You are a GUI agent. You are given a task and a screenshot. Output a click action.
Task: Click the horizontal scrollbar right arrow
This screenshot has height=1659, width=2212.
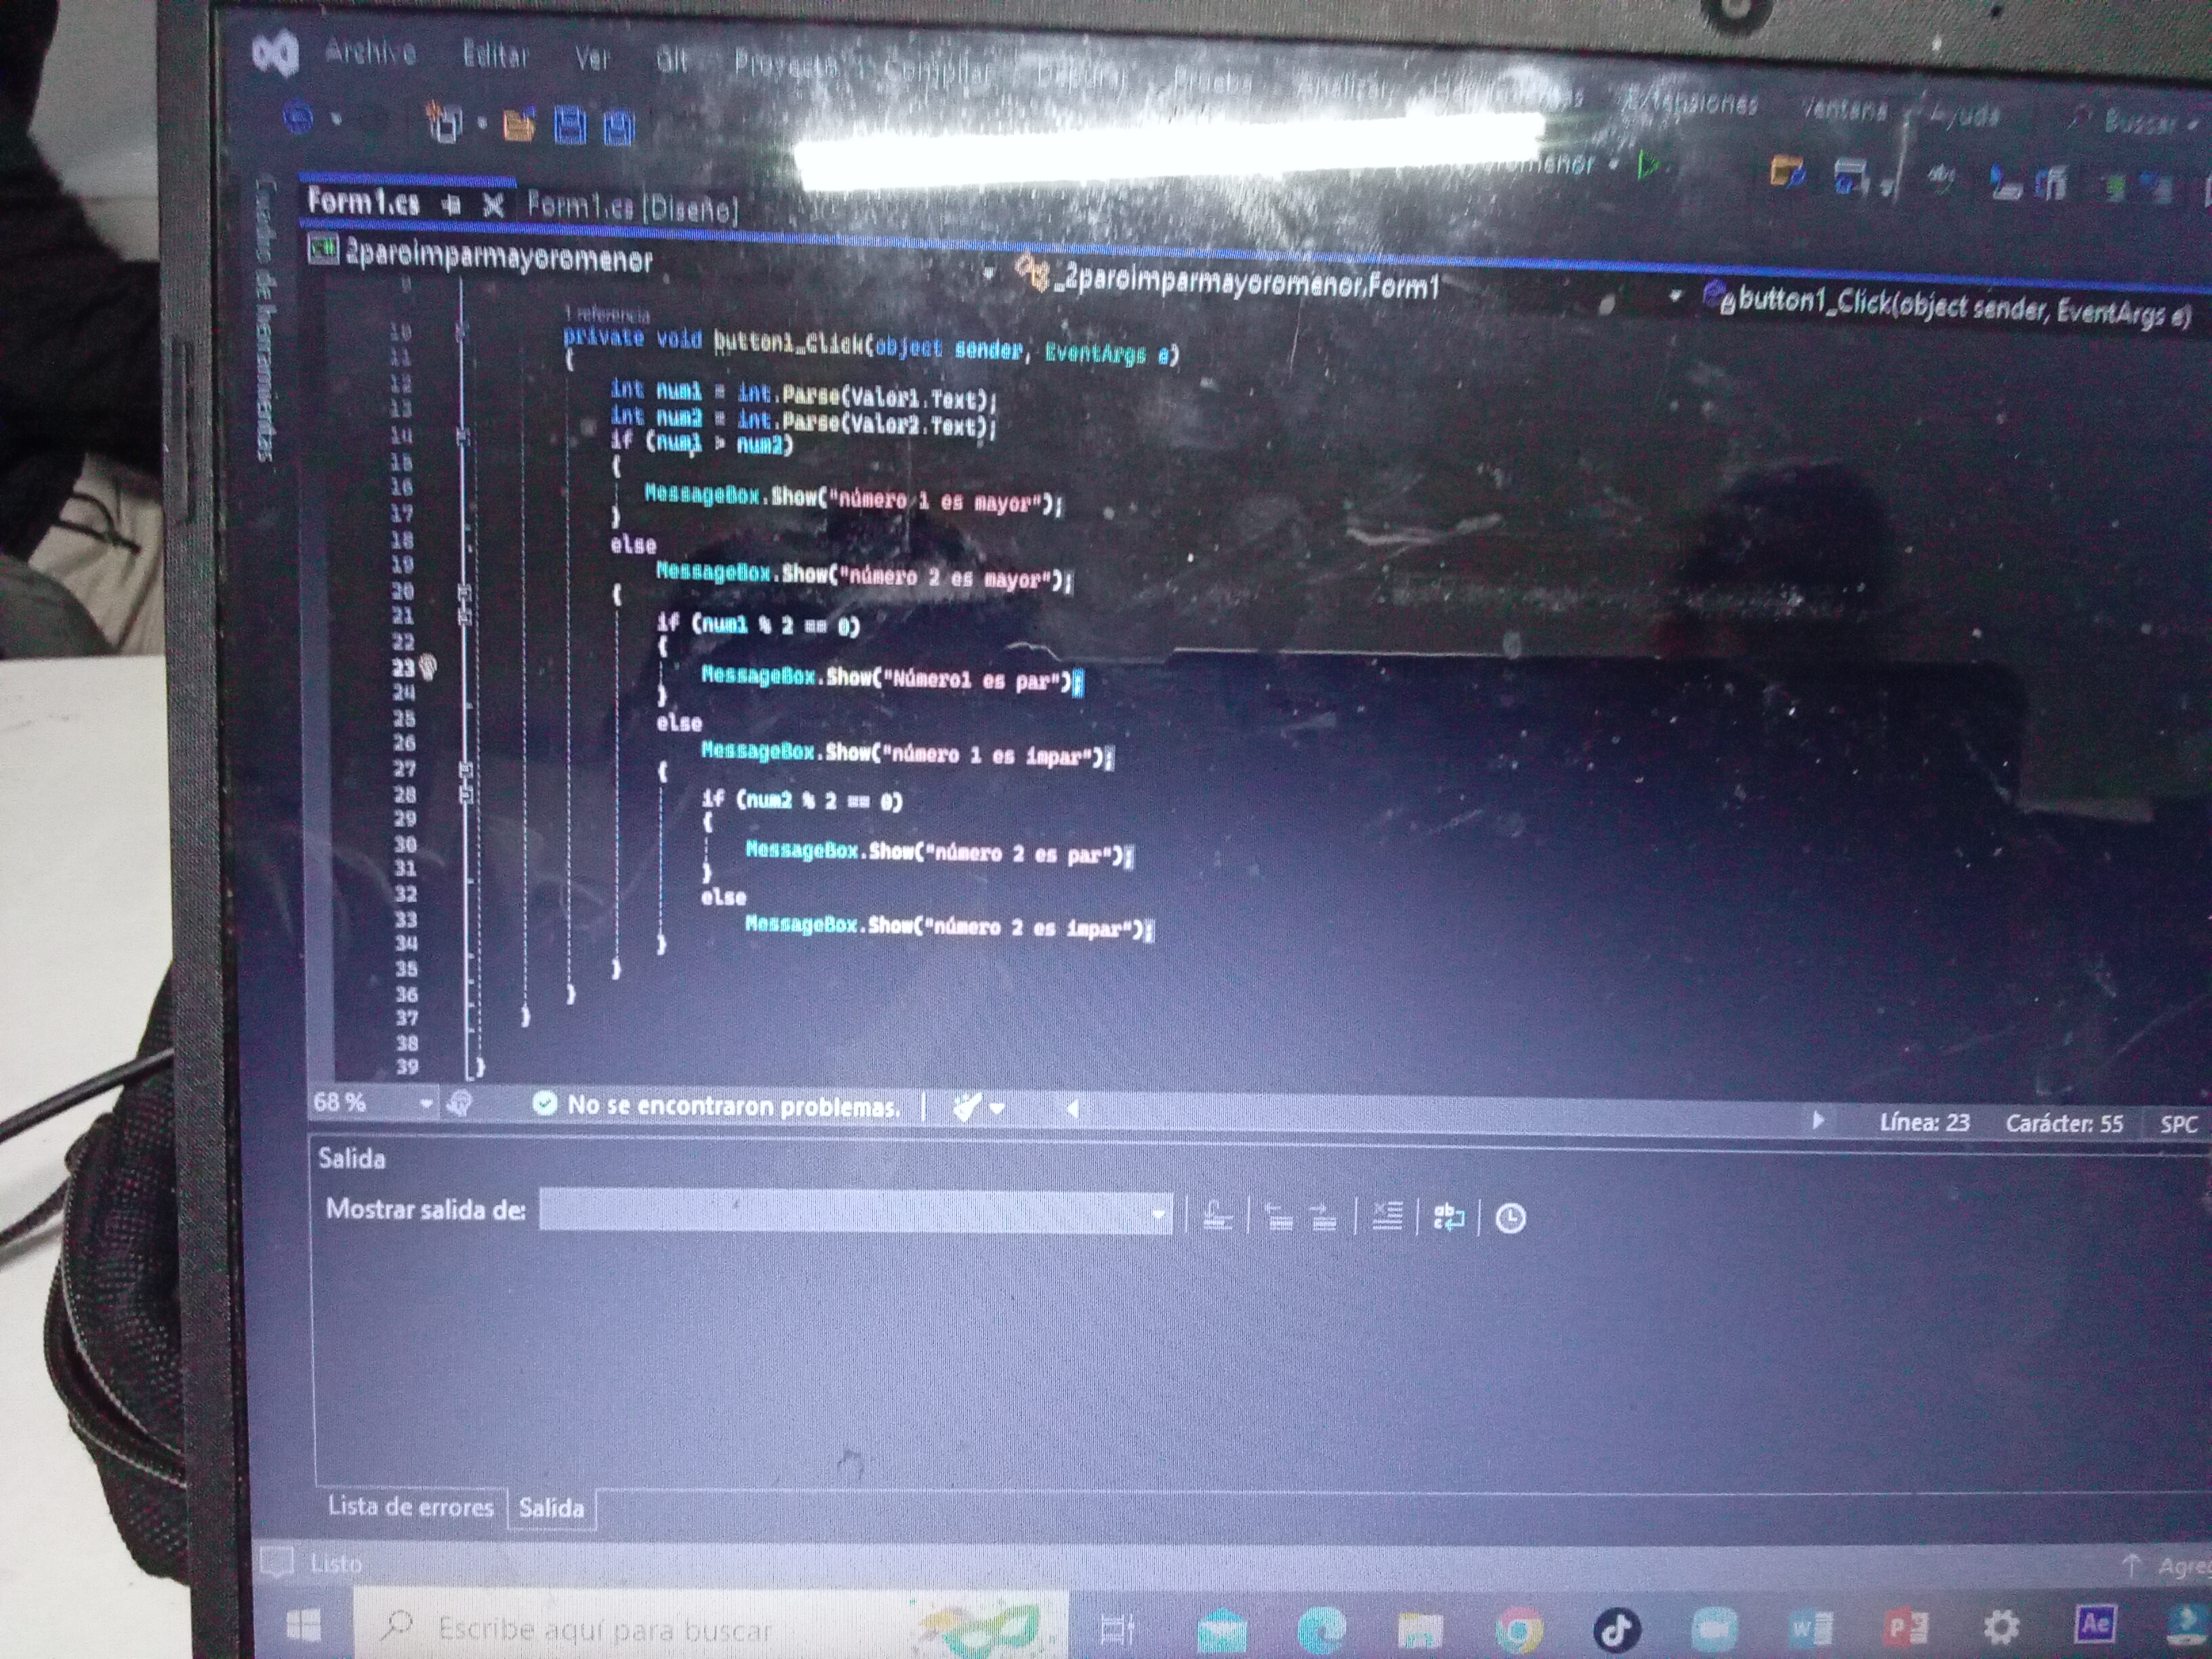[1818, 1121]
